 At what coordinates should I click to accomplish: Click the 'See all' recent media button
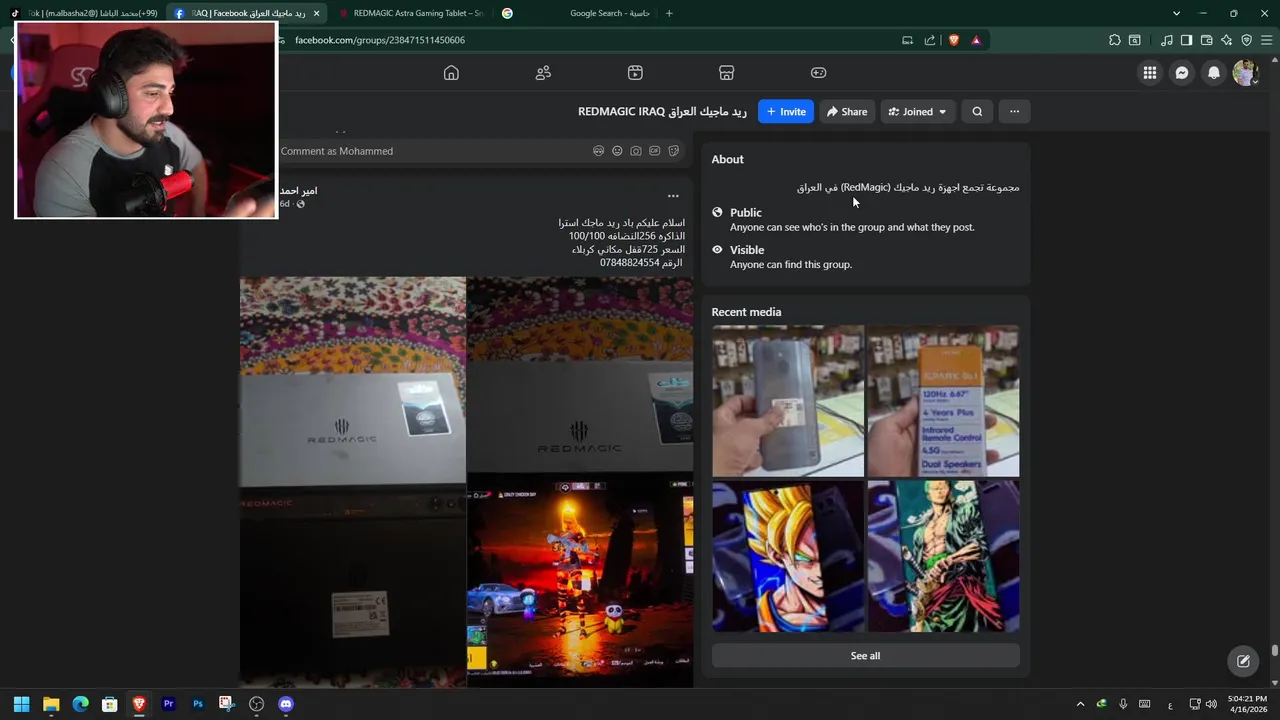point(866,656)
